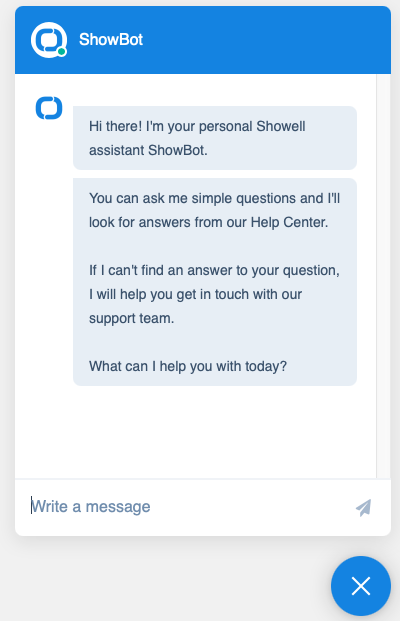Viewport: 400px width, 621px height.
Task: Send the message with paper plane icon
Action: pyautogui.click(x=364, y=507)
